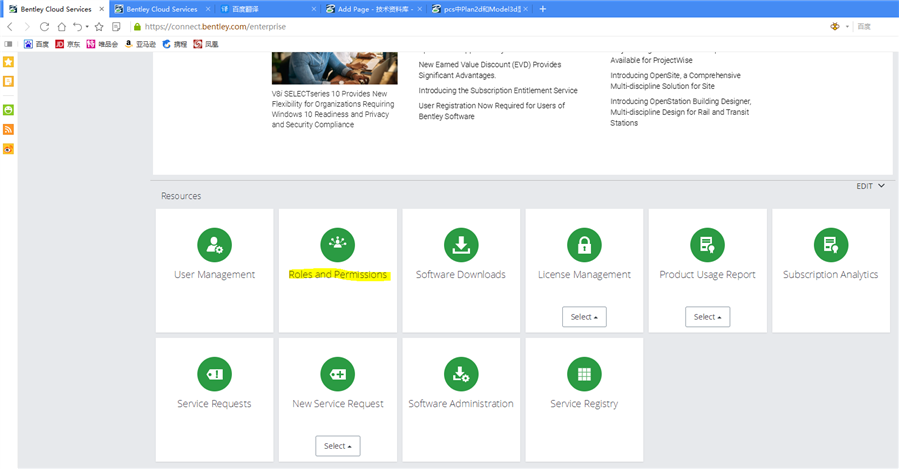Screen dimensions: 899x469
Task: Click the reader mode icon in address bar
Action: pyautogui.click(x=116, y=26)
